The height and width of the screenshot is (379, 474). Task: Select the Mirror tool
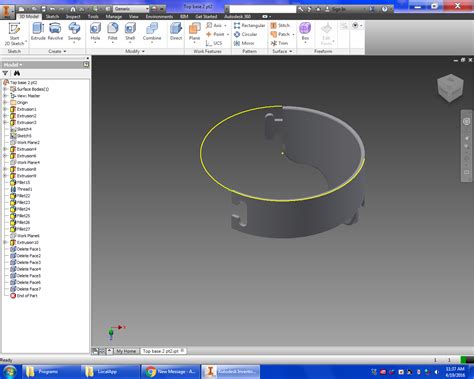[x=244, y=43]
